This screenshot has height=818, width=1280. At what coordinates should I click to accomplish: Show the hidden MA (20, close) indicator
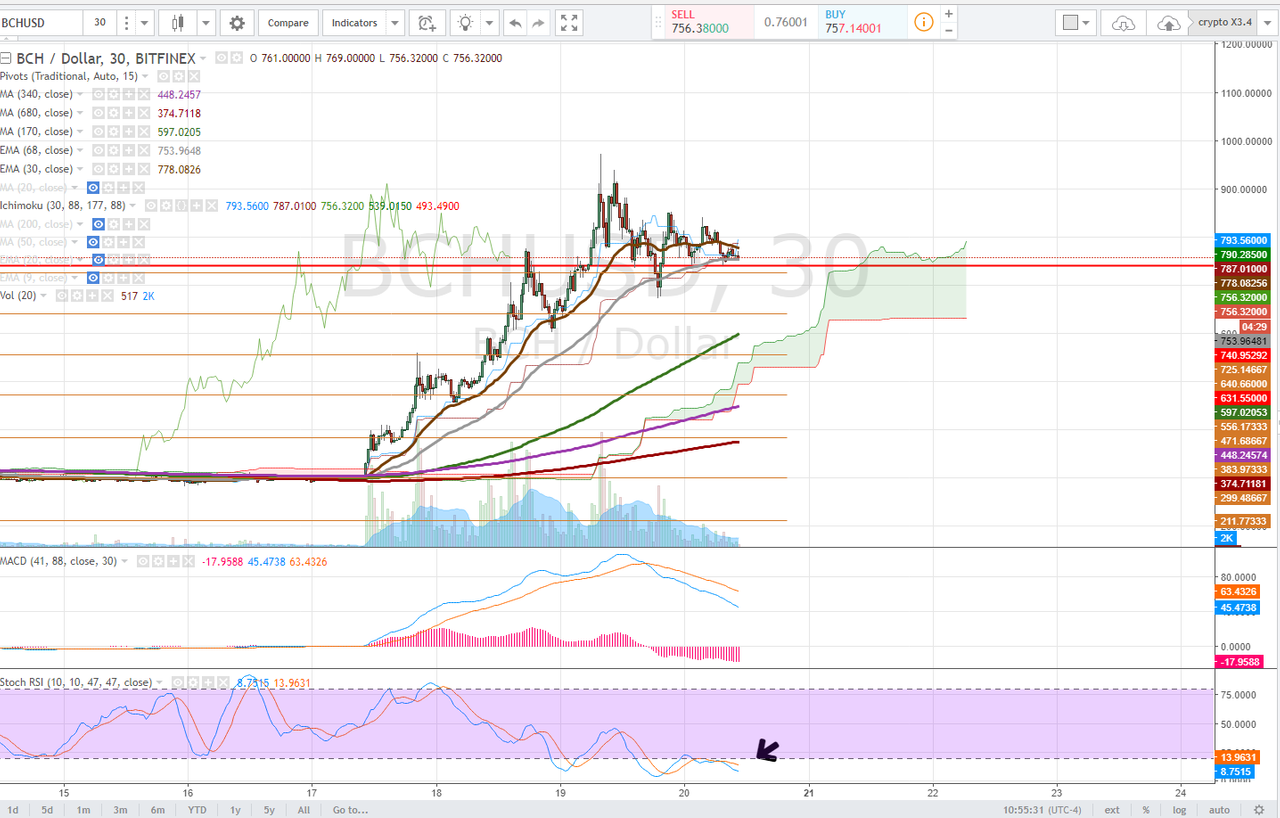click(x=93, y=187)
